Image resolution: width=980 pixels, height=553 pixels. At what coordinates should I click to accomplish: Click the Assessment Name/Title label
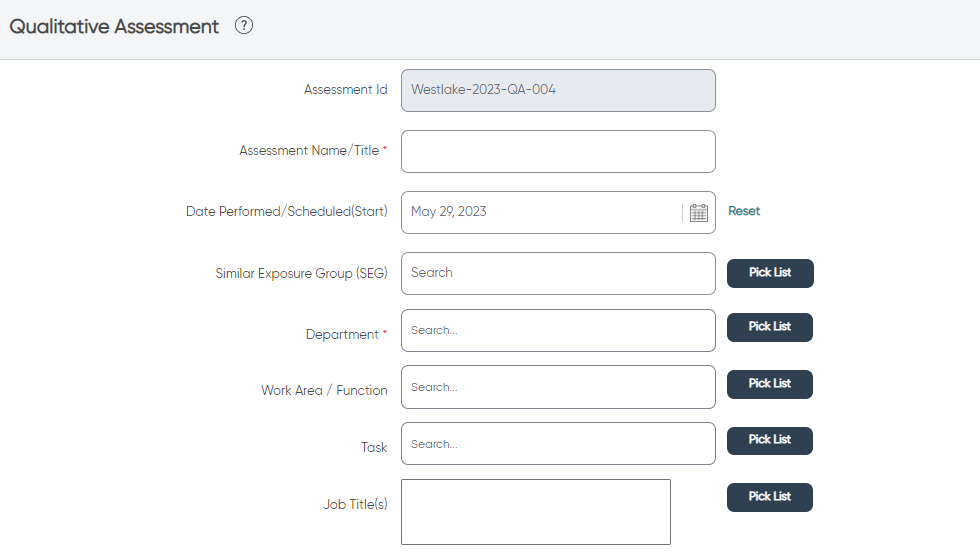(x=309, y=151)
